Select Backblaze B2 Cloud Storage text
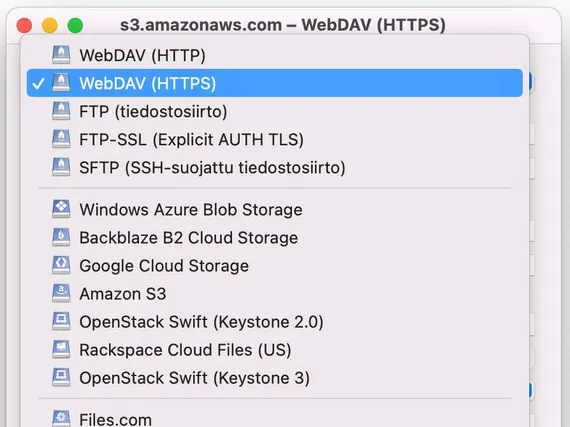Image resolution: width=570 pixels, height=427 pixels. (x=189, y=238)
